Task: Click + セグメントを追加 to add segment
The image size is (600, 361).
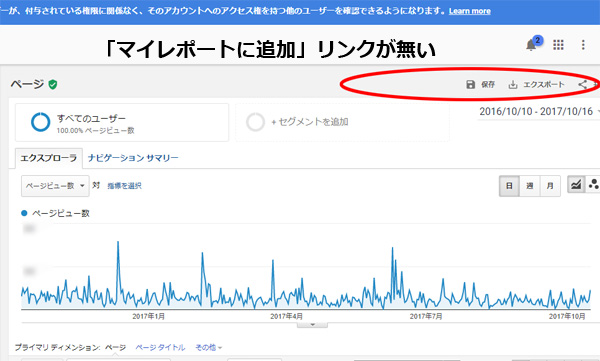Action: 342,123
